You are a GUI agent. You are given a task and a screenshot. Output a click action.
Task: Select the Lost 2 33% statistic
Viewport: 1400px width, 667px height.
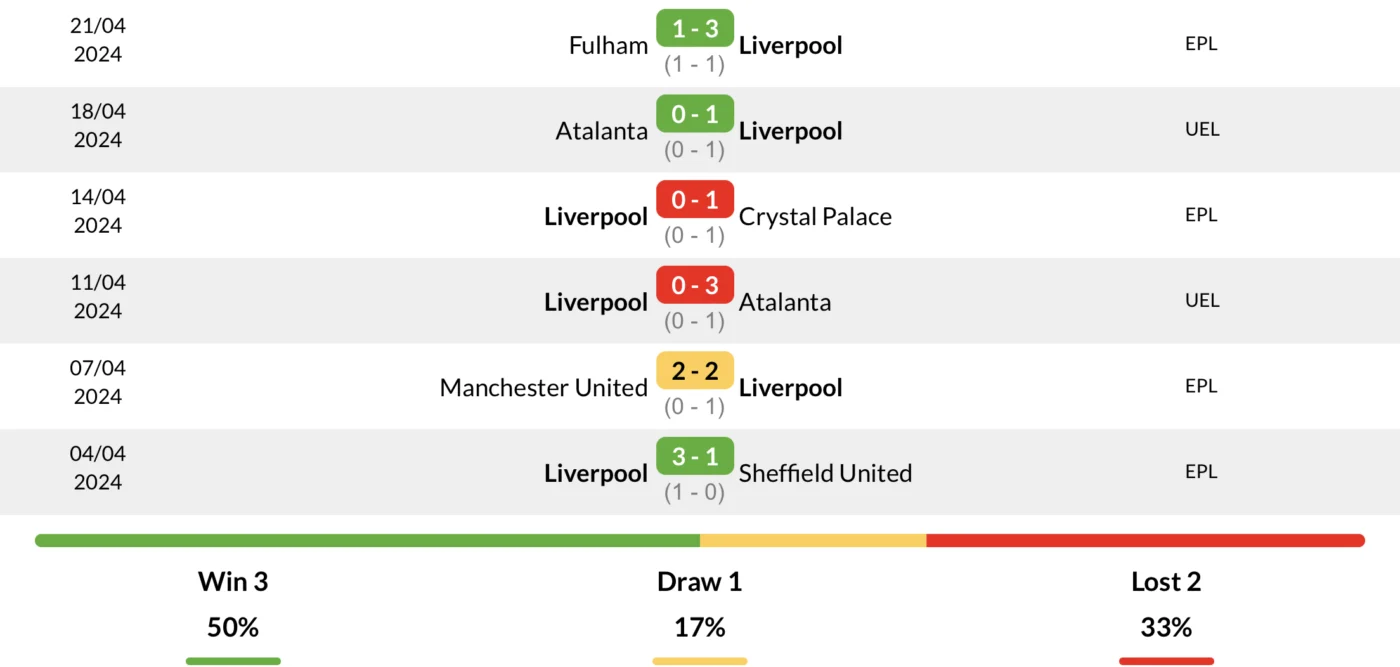1166,604
